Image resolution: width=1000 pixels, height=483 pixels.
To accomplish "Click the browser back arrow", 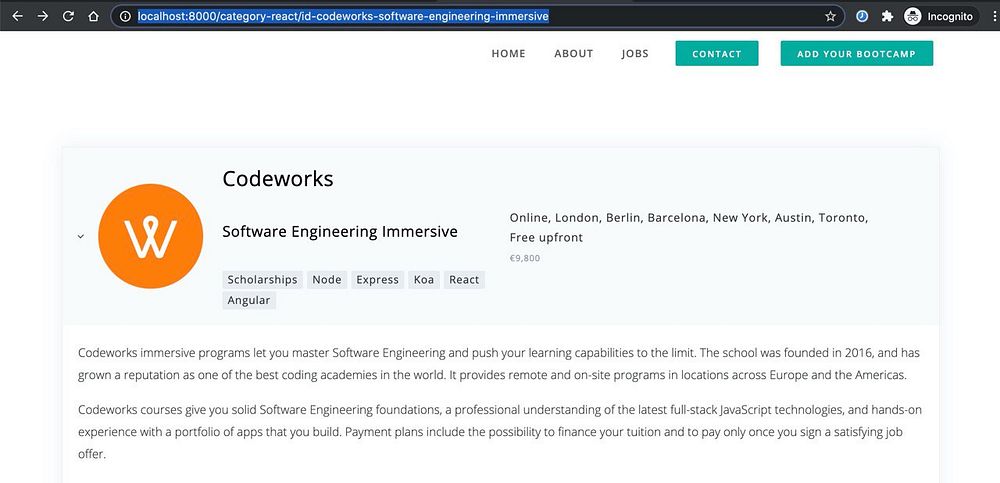I will click(x=17, y=17).
